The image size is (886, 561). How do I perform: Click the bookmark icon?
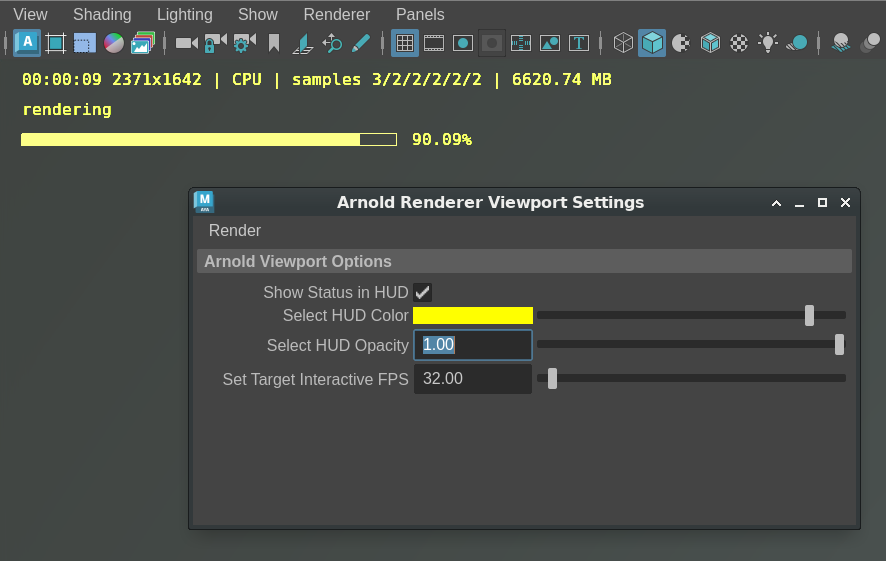[274, 43]
